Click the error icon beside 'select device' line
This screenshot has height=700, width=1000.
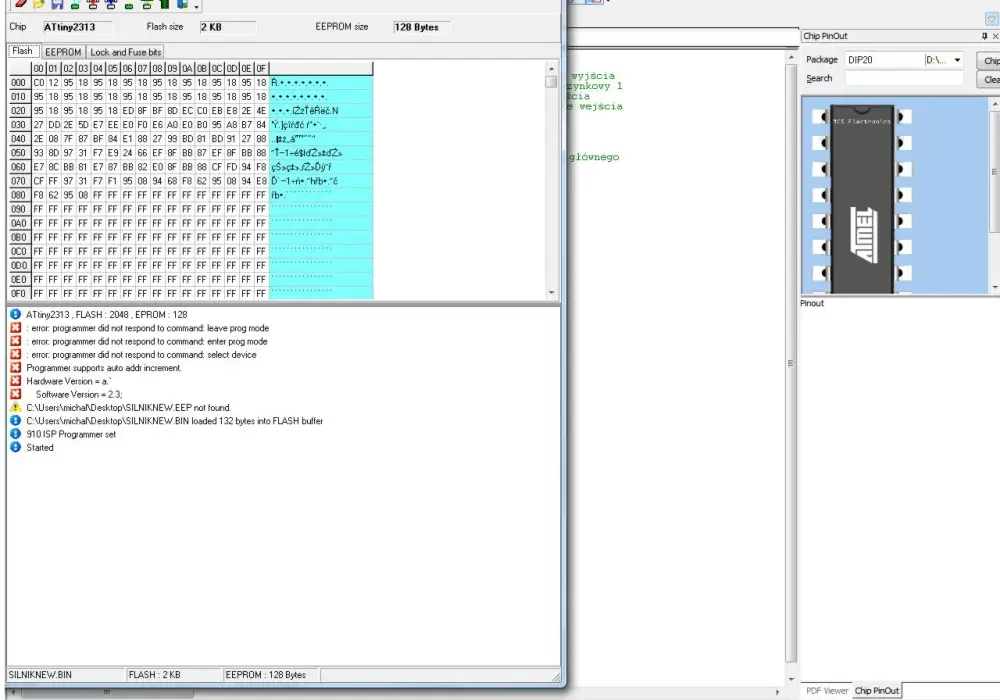coord(16,354)
